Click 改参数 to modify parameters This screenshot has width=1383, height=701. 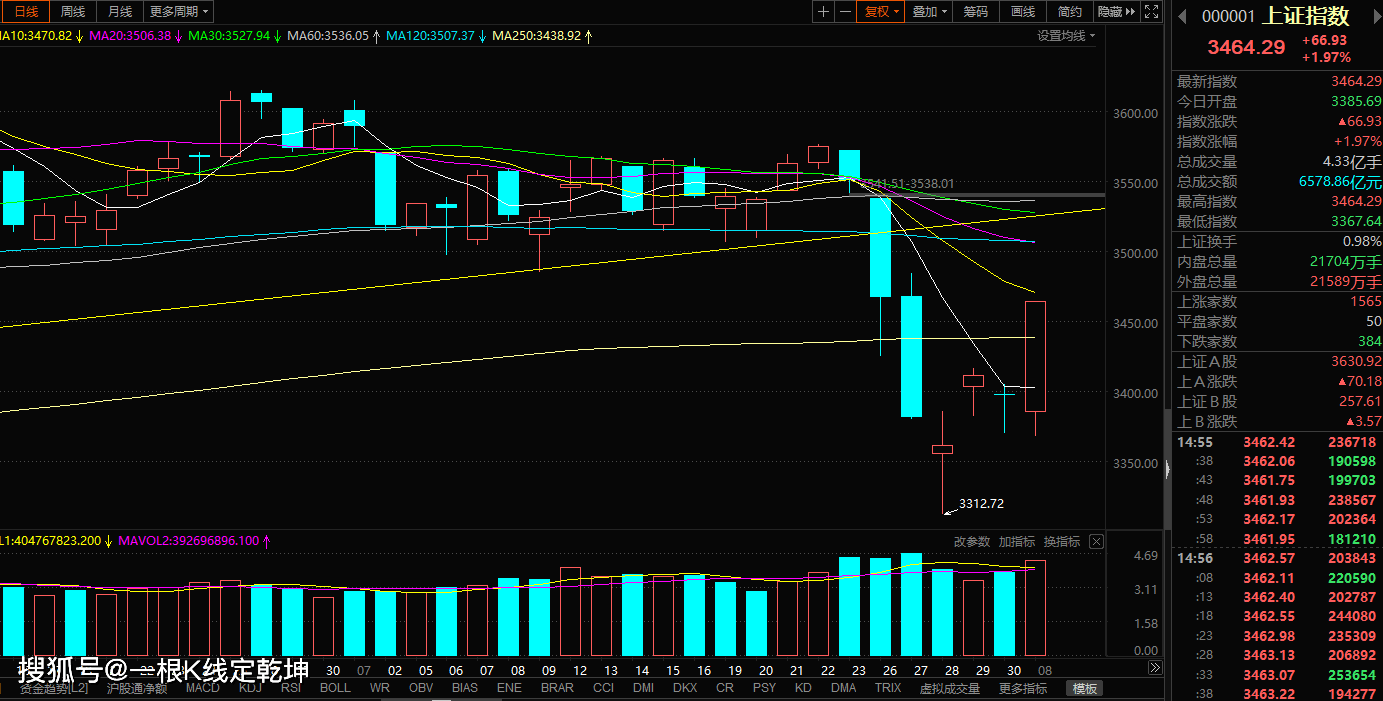pos(971,541)
